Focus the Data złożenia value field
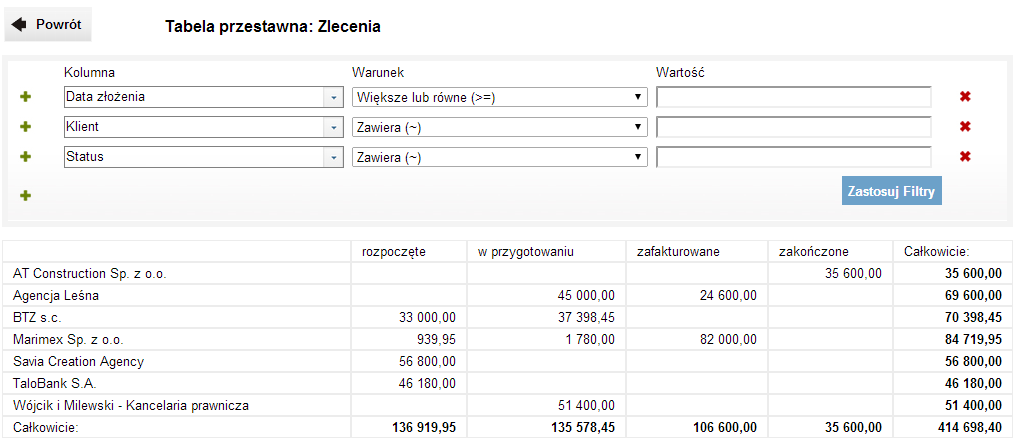 point(793,97)
